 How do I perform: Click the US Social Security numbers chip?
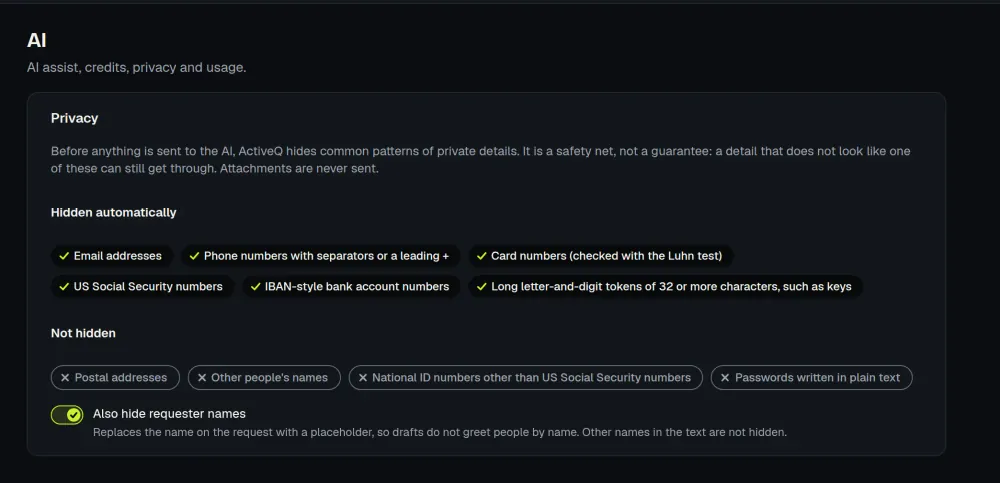[142, 286]
